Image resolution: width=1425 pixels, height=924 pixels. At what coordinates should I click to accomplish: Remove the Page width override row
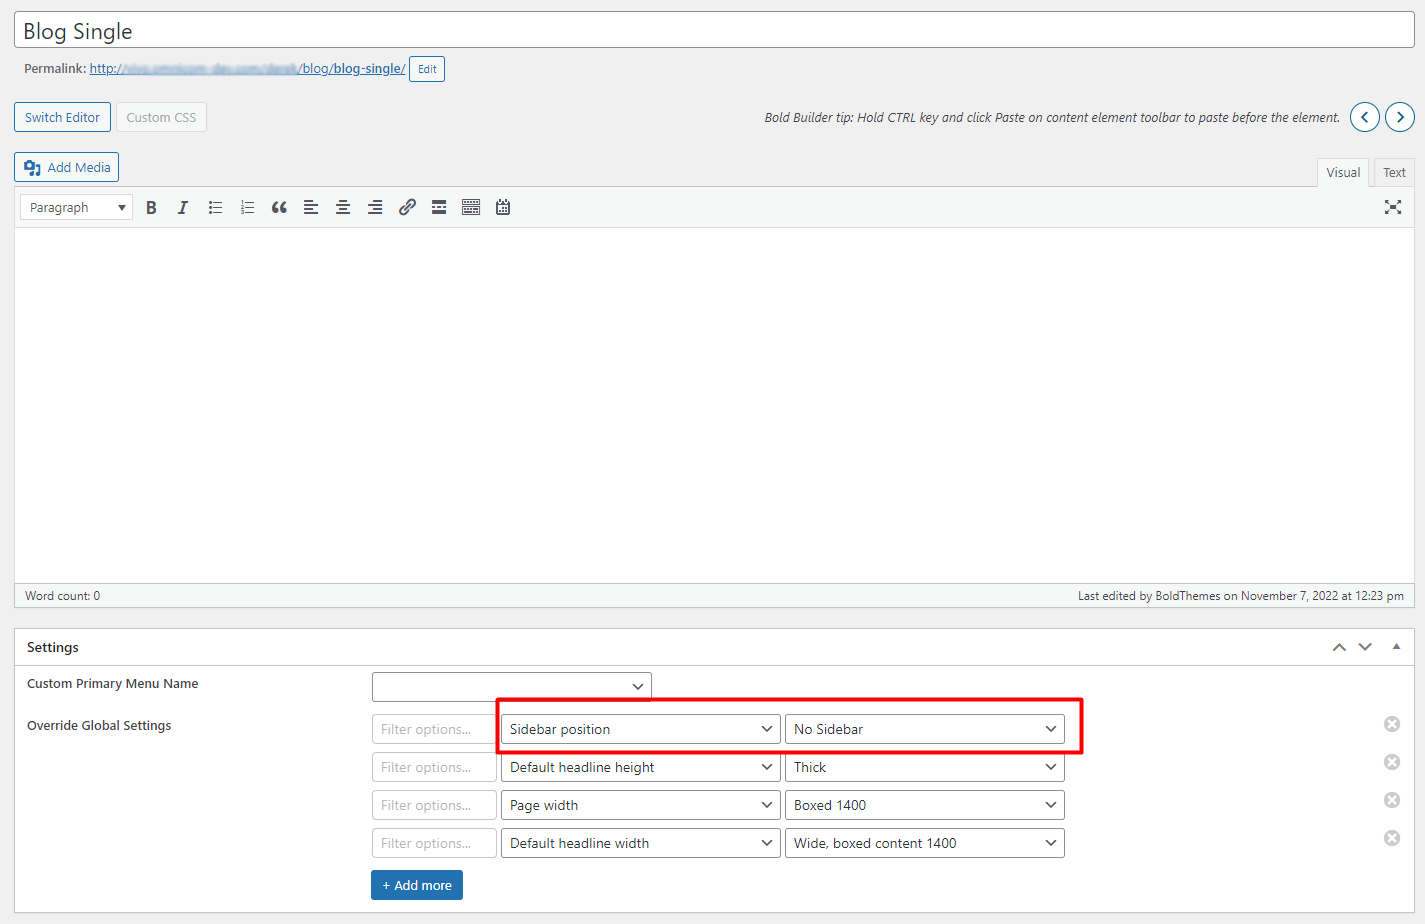[1392, 800]
